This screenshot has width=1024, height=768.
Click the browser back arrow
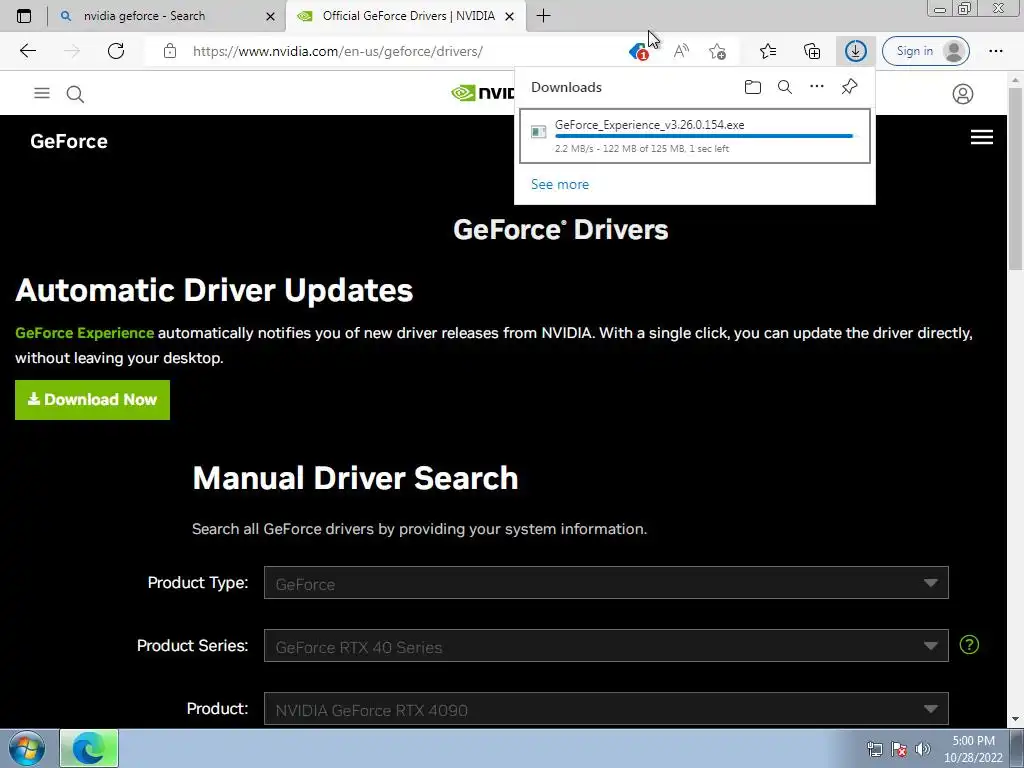[27, 51]
